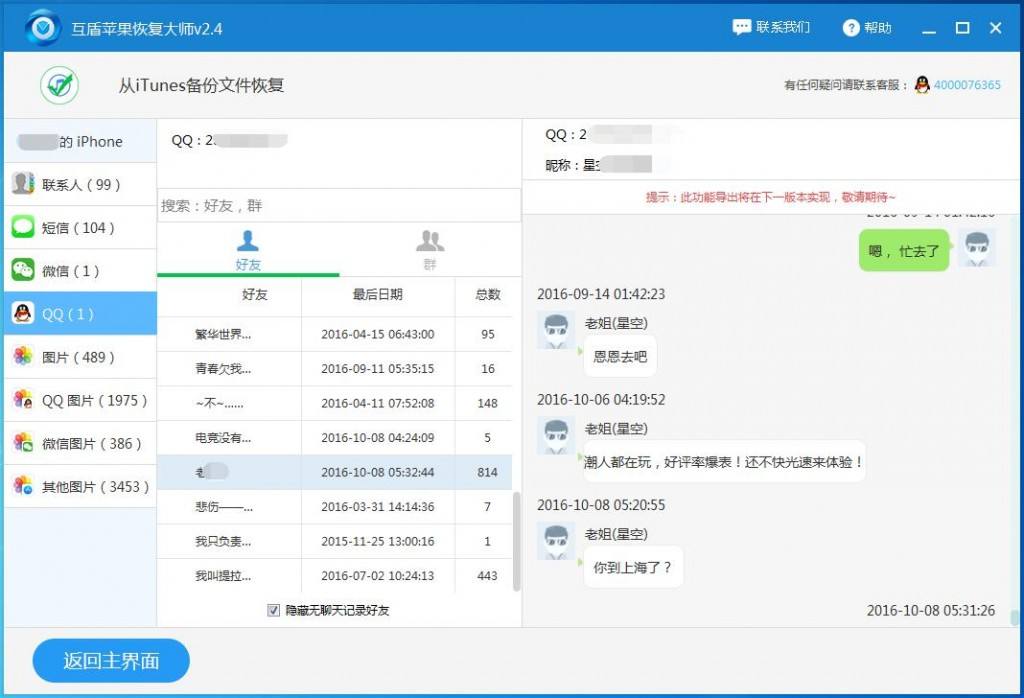
Task: Select the 微信图片 icon in sidebar
Action: click(x=23, y=443)
